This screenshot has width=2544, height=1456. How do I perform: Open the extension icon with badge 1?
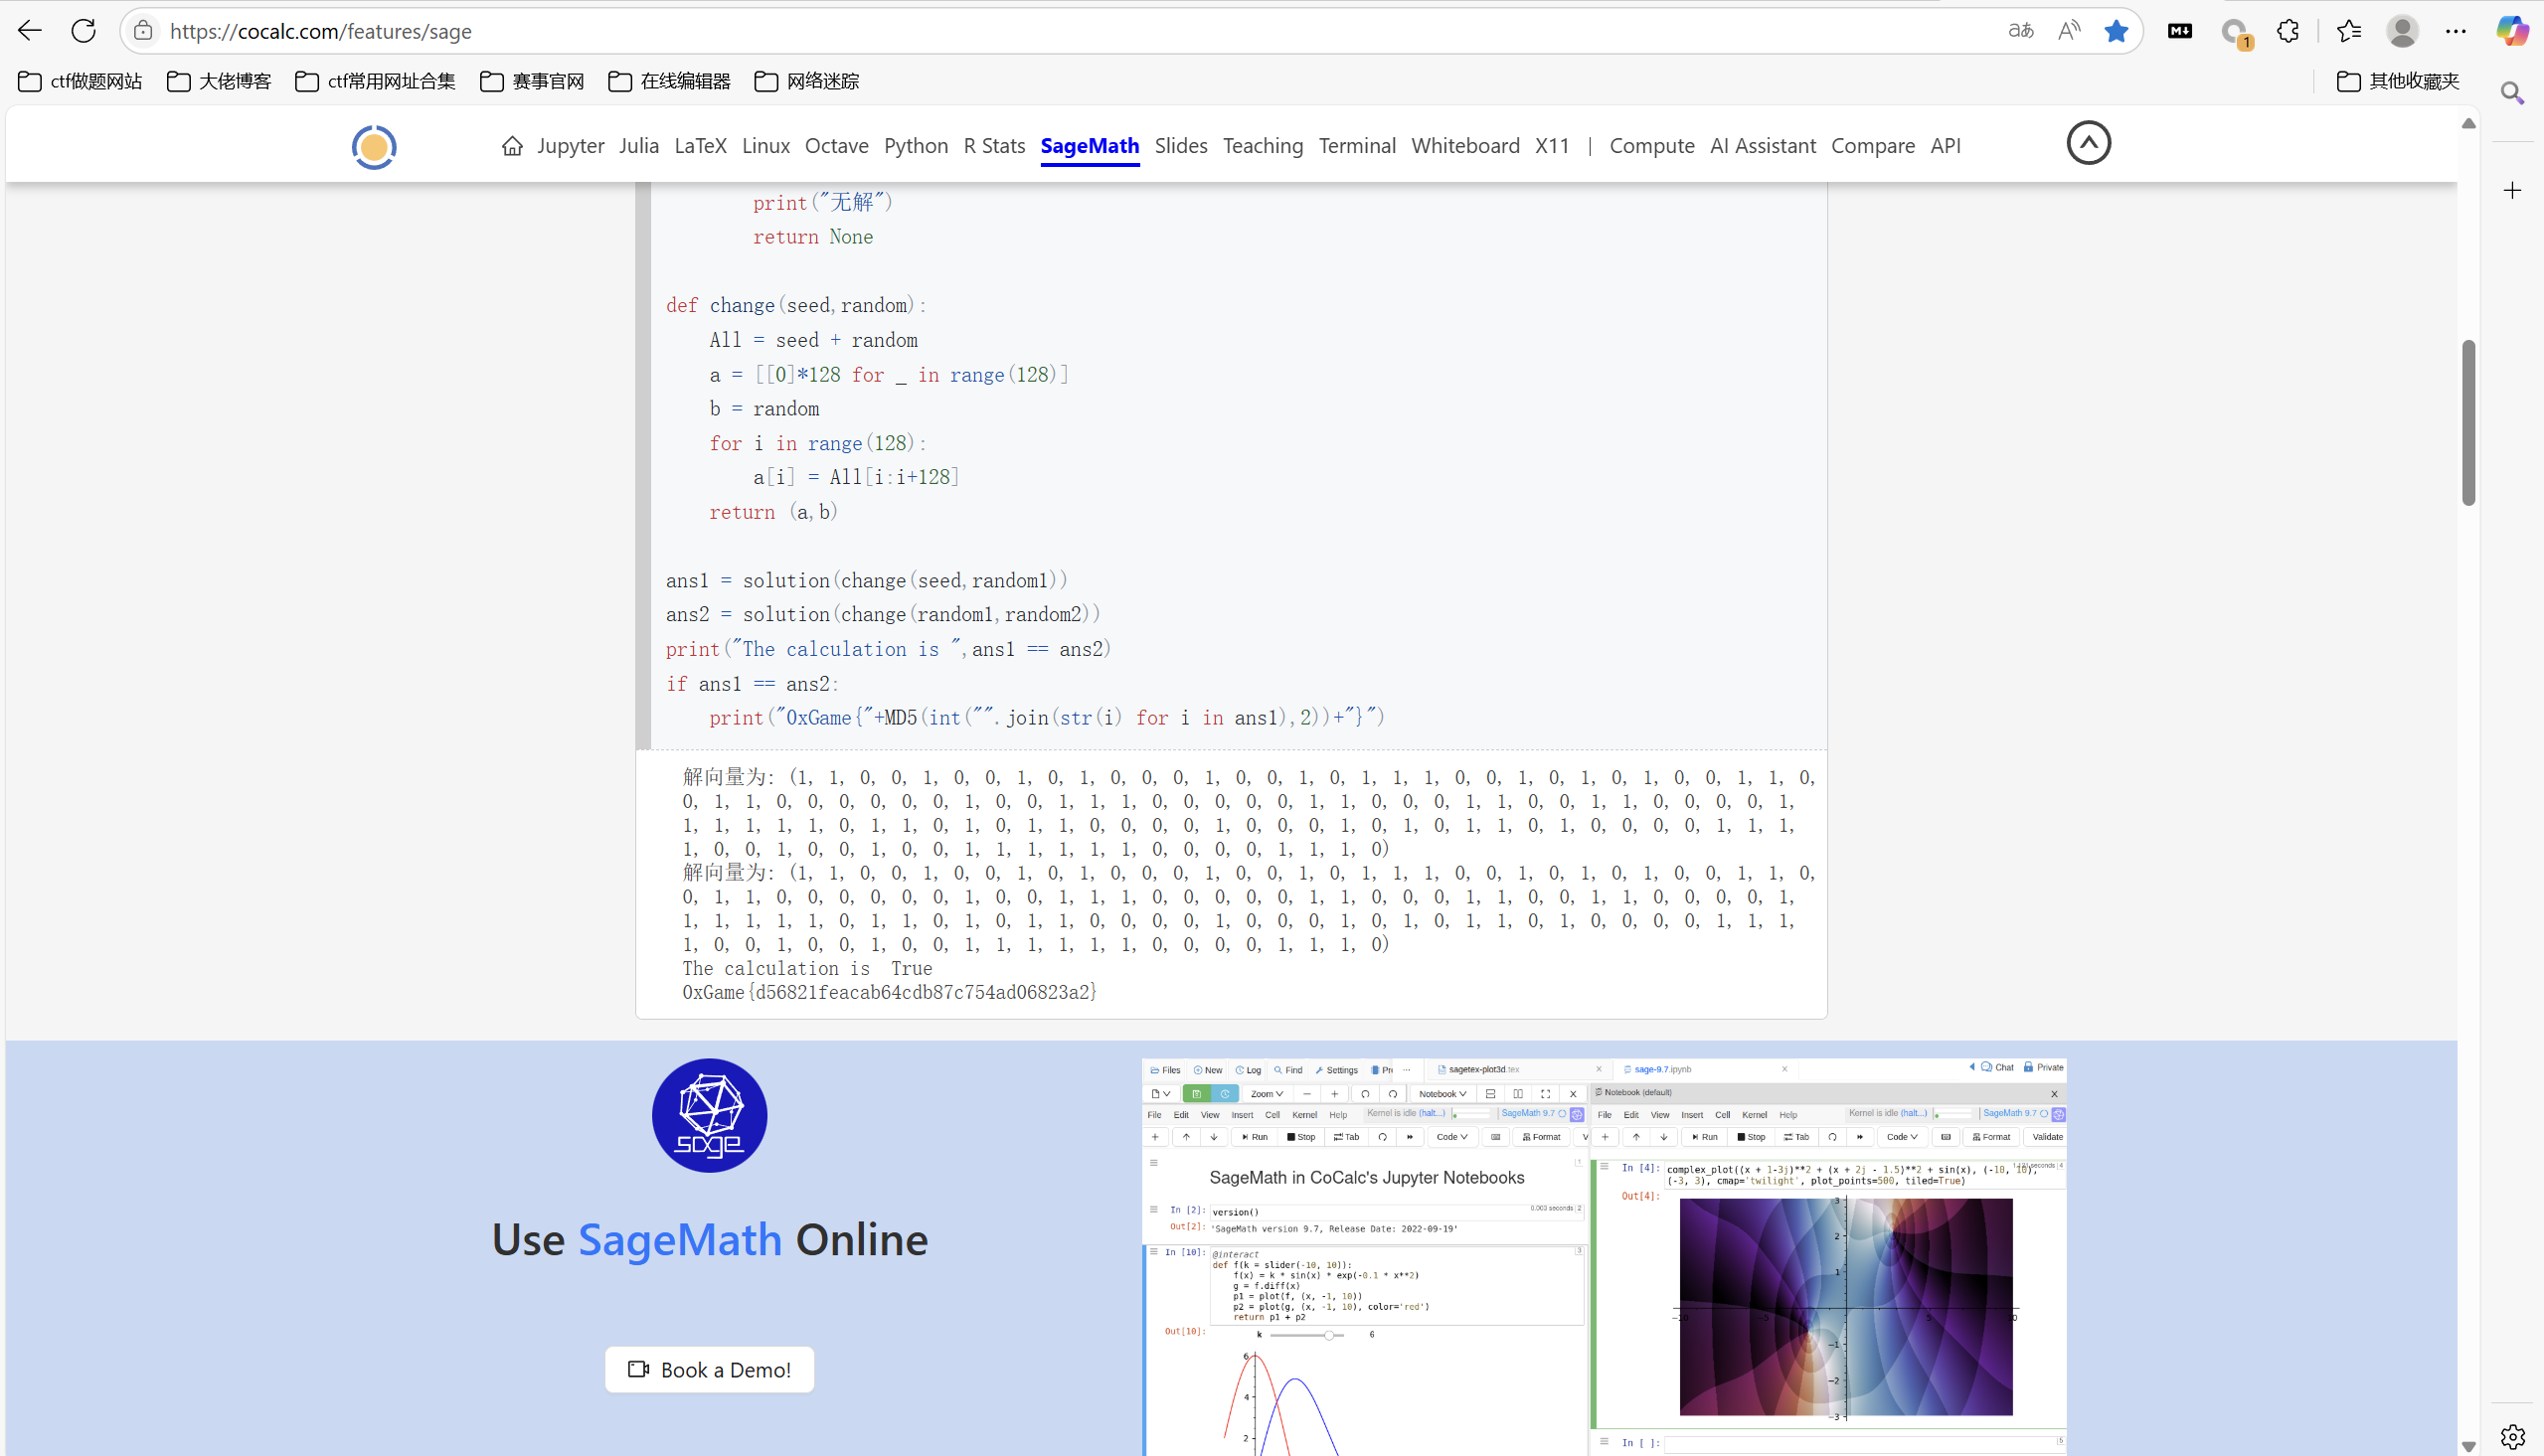[2235, 33]
